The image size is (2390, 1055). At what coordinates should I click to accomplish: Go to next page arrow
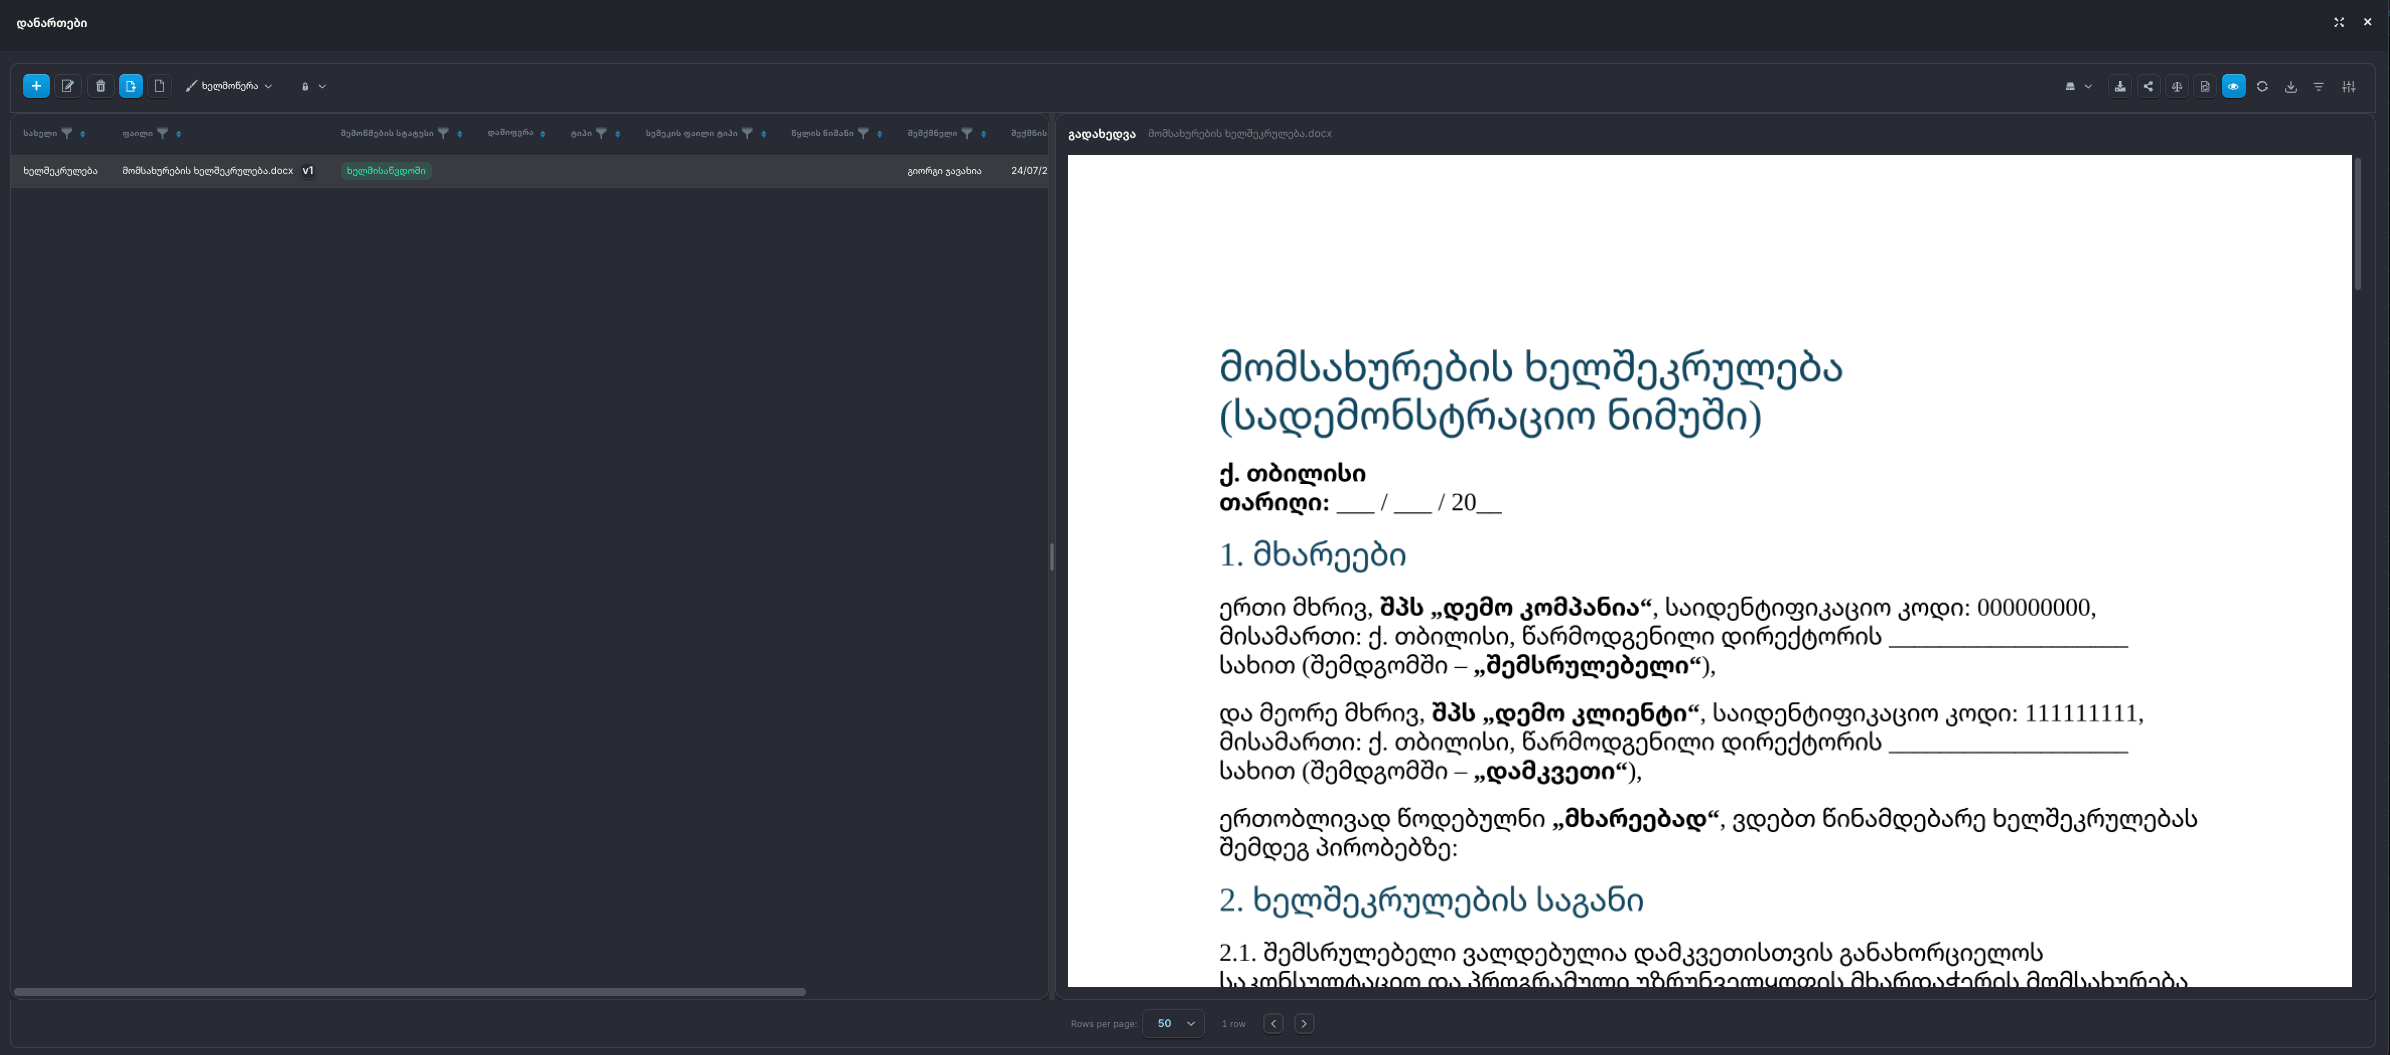(x=1304, y=1023)
